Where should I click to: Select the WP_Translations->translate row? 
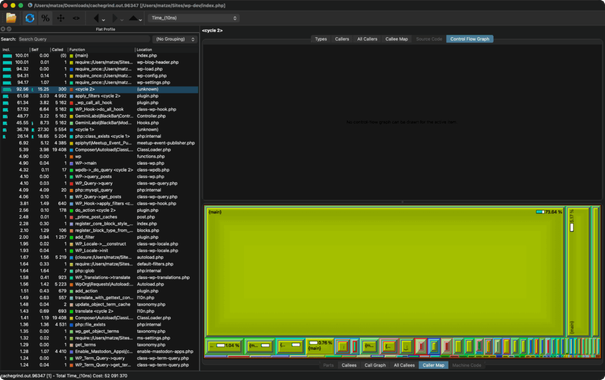point(99,277)
